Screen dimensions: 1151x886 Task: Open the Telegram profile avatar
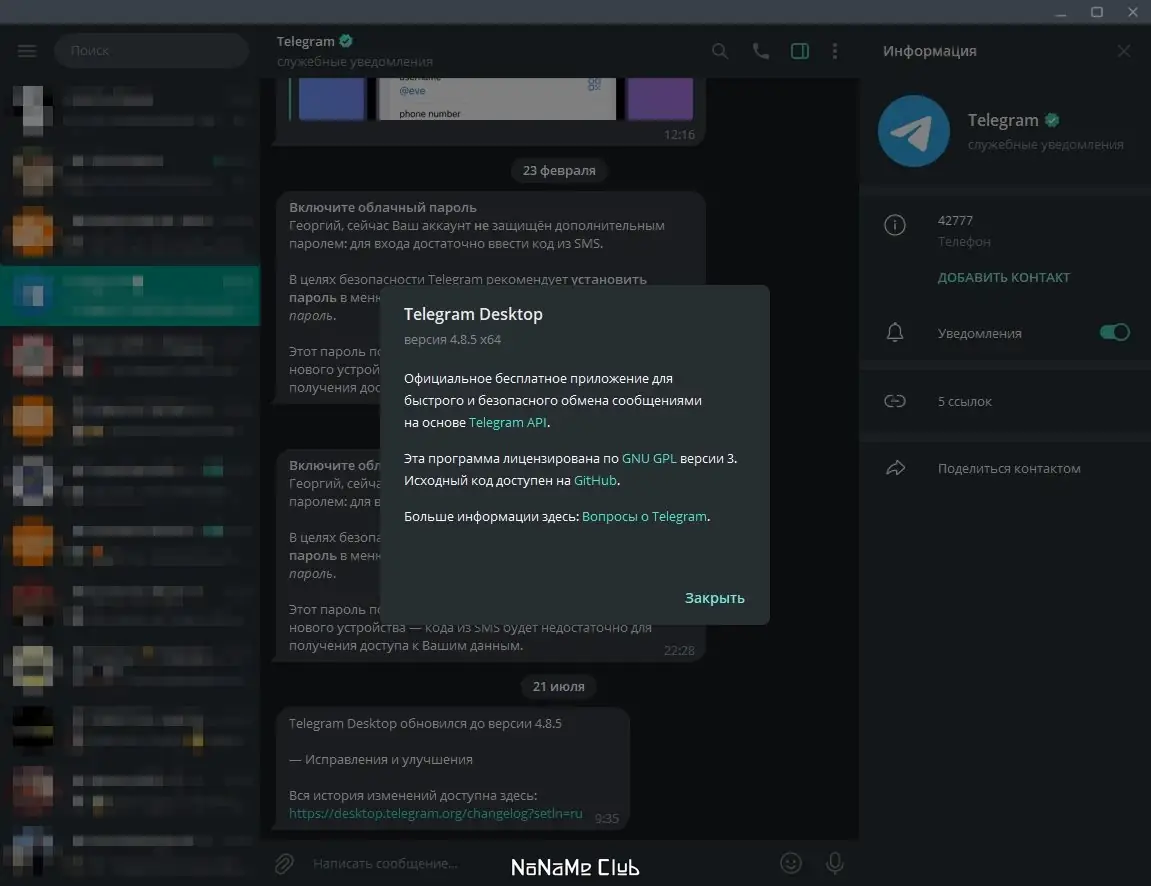tap(914, 131)
